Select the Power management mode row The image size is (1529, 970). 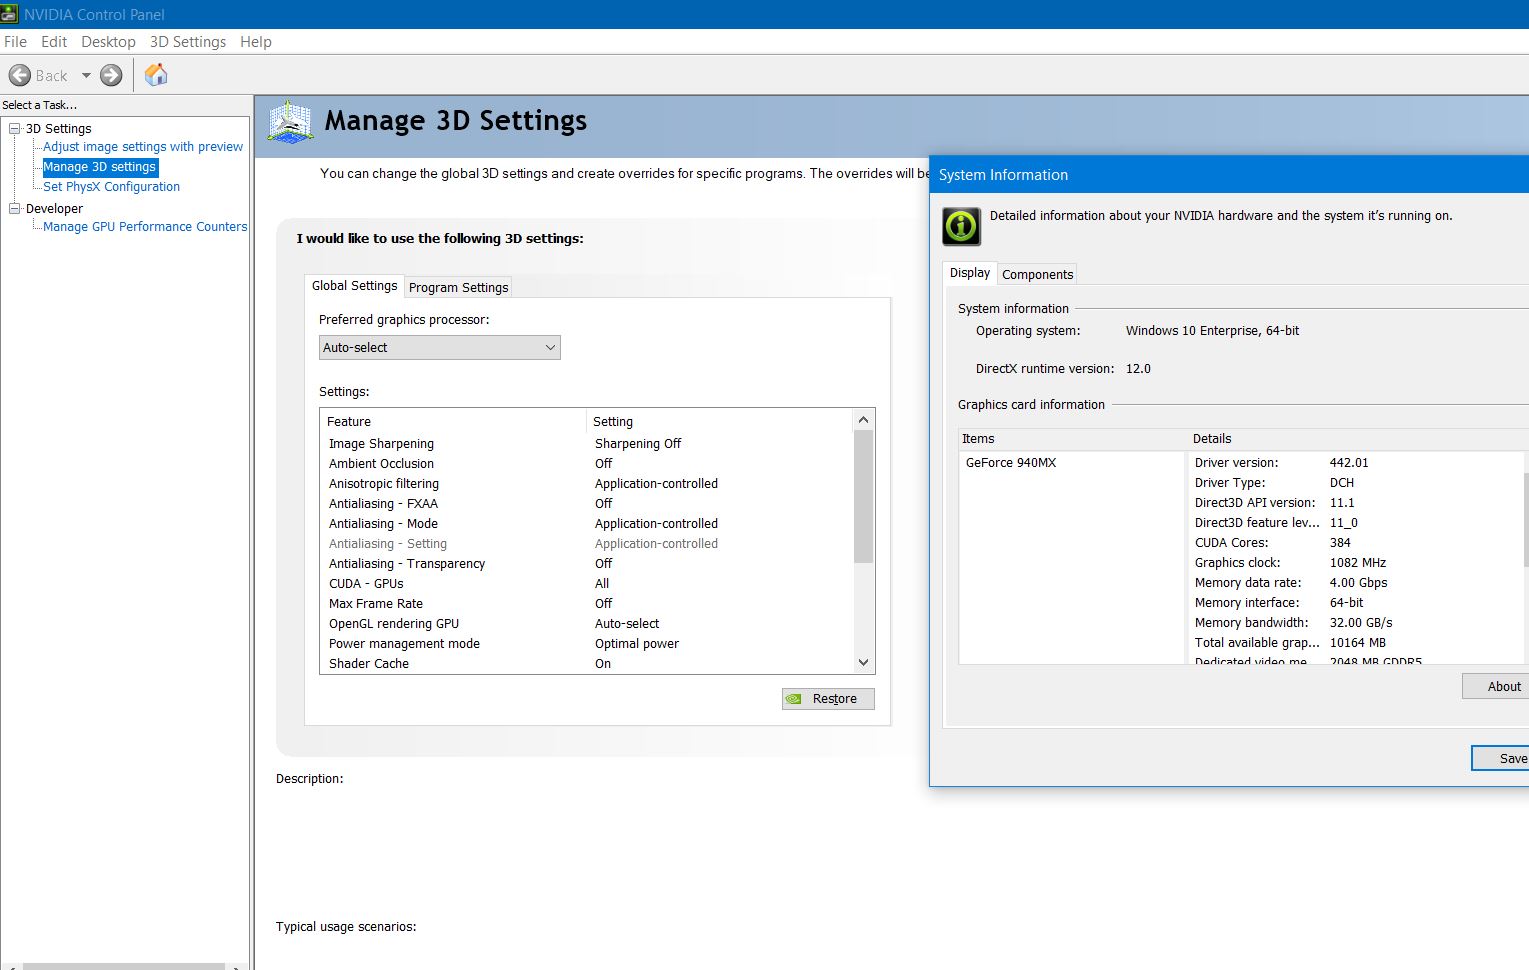(587, 644)
